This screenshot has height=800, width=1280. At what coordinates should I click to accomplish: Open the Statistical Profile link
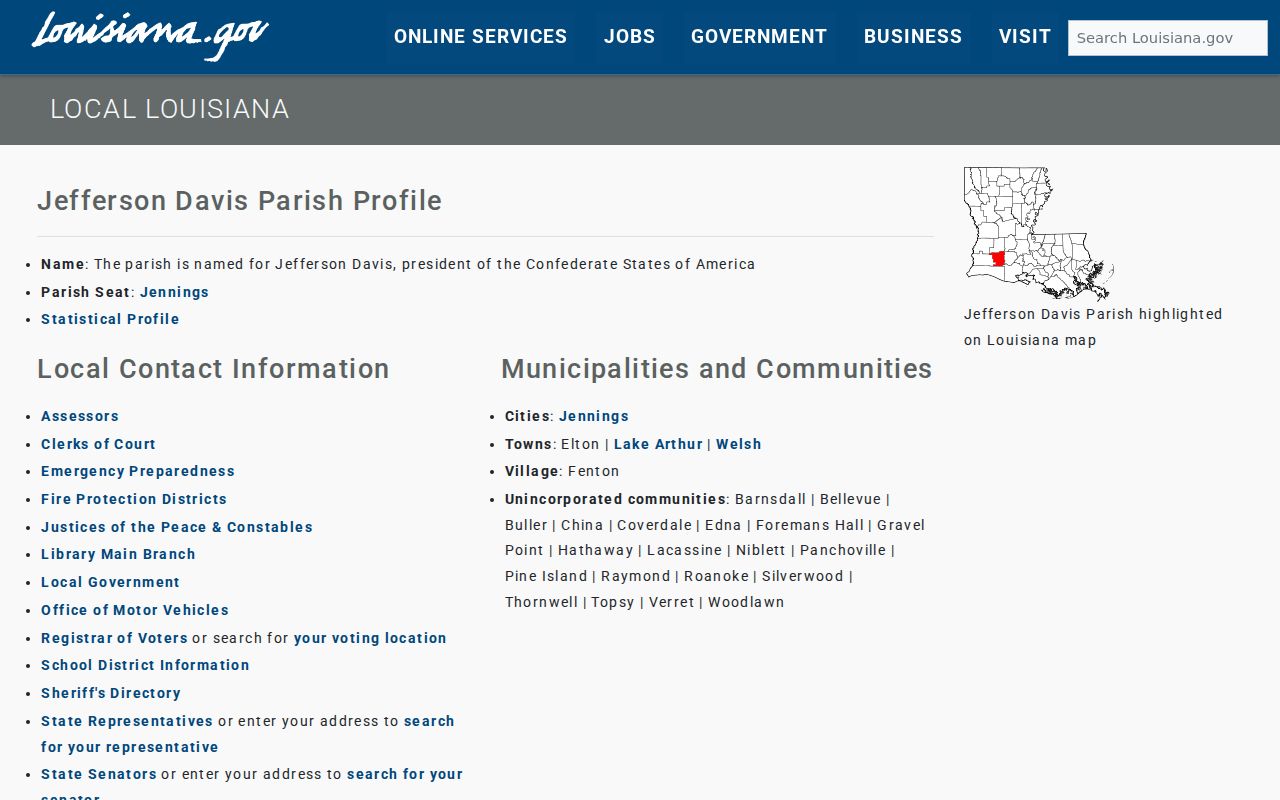pos(110,319)
